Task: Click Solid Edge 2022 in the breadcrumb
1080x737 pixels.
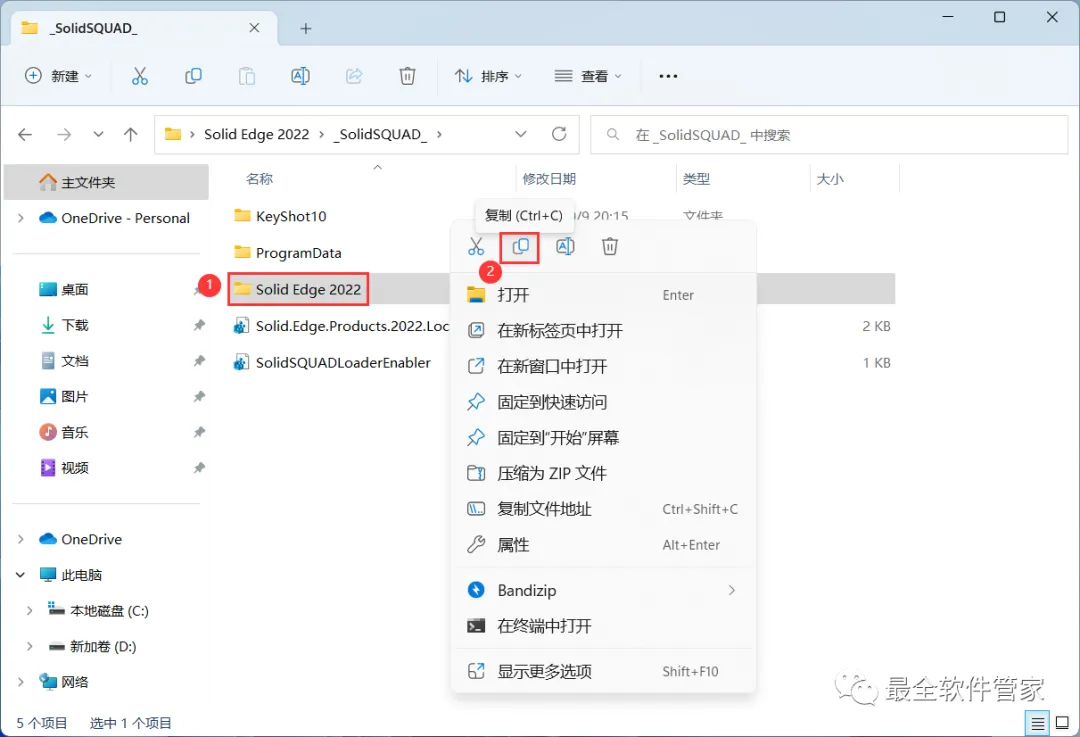Action: [x=256, y=134]
